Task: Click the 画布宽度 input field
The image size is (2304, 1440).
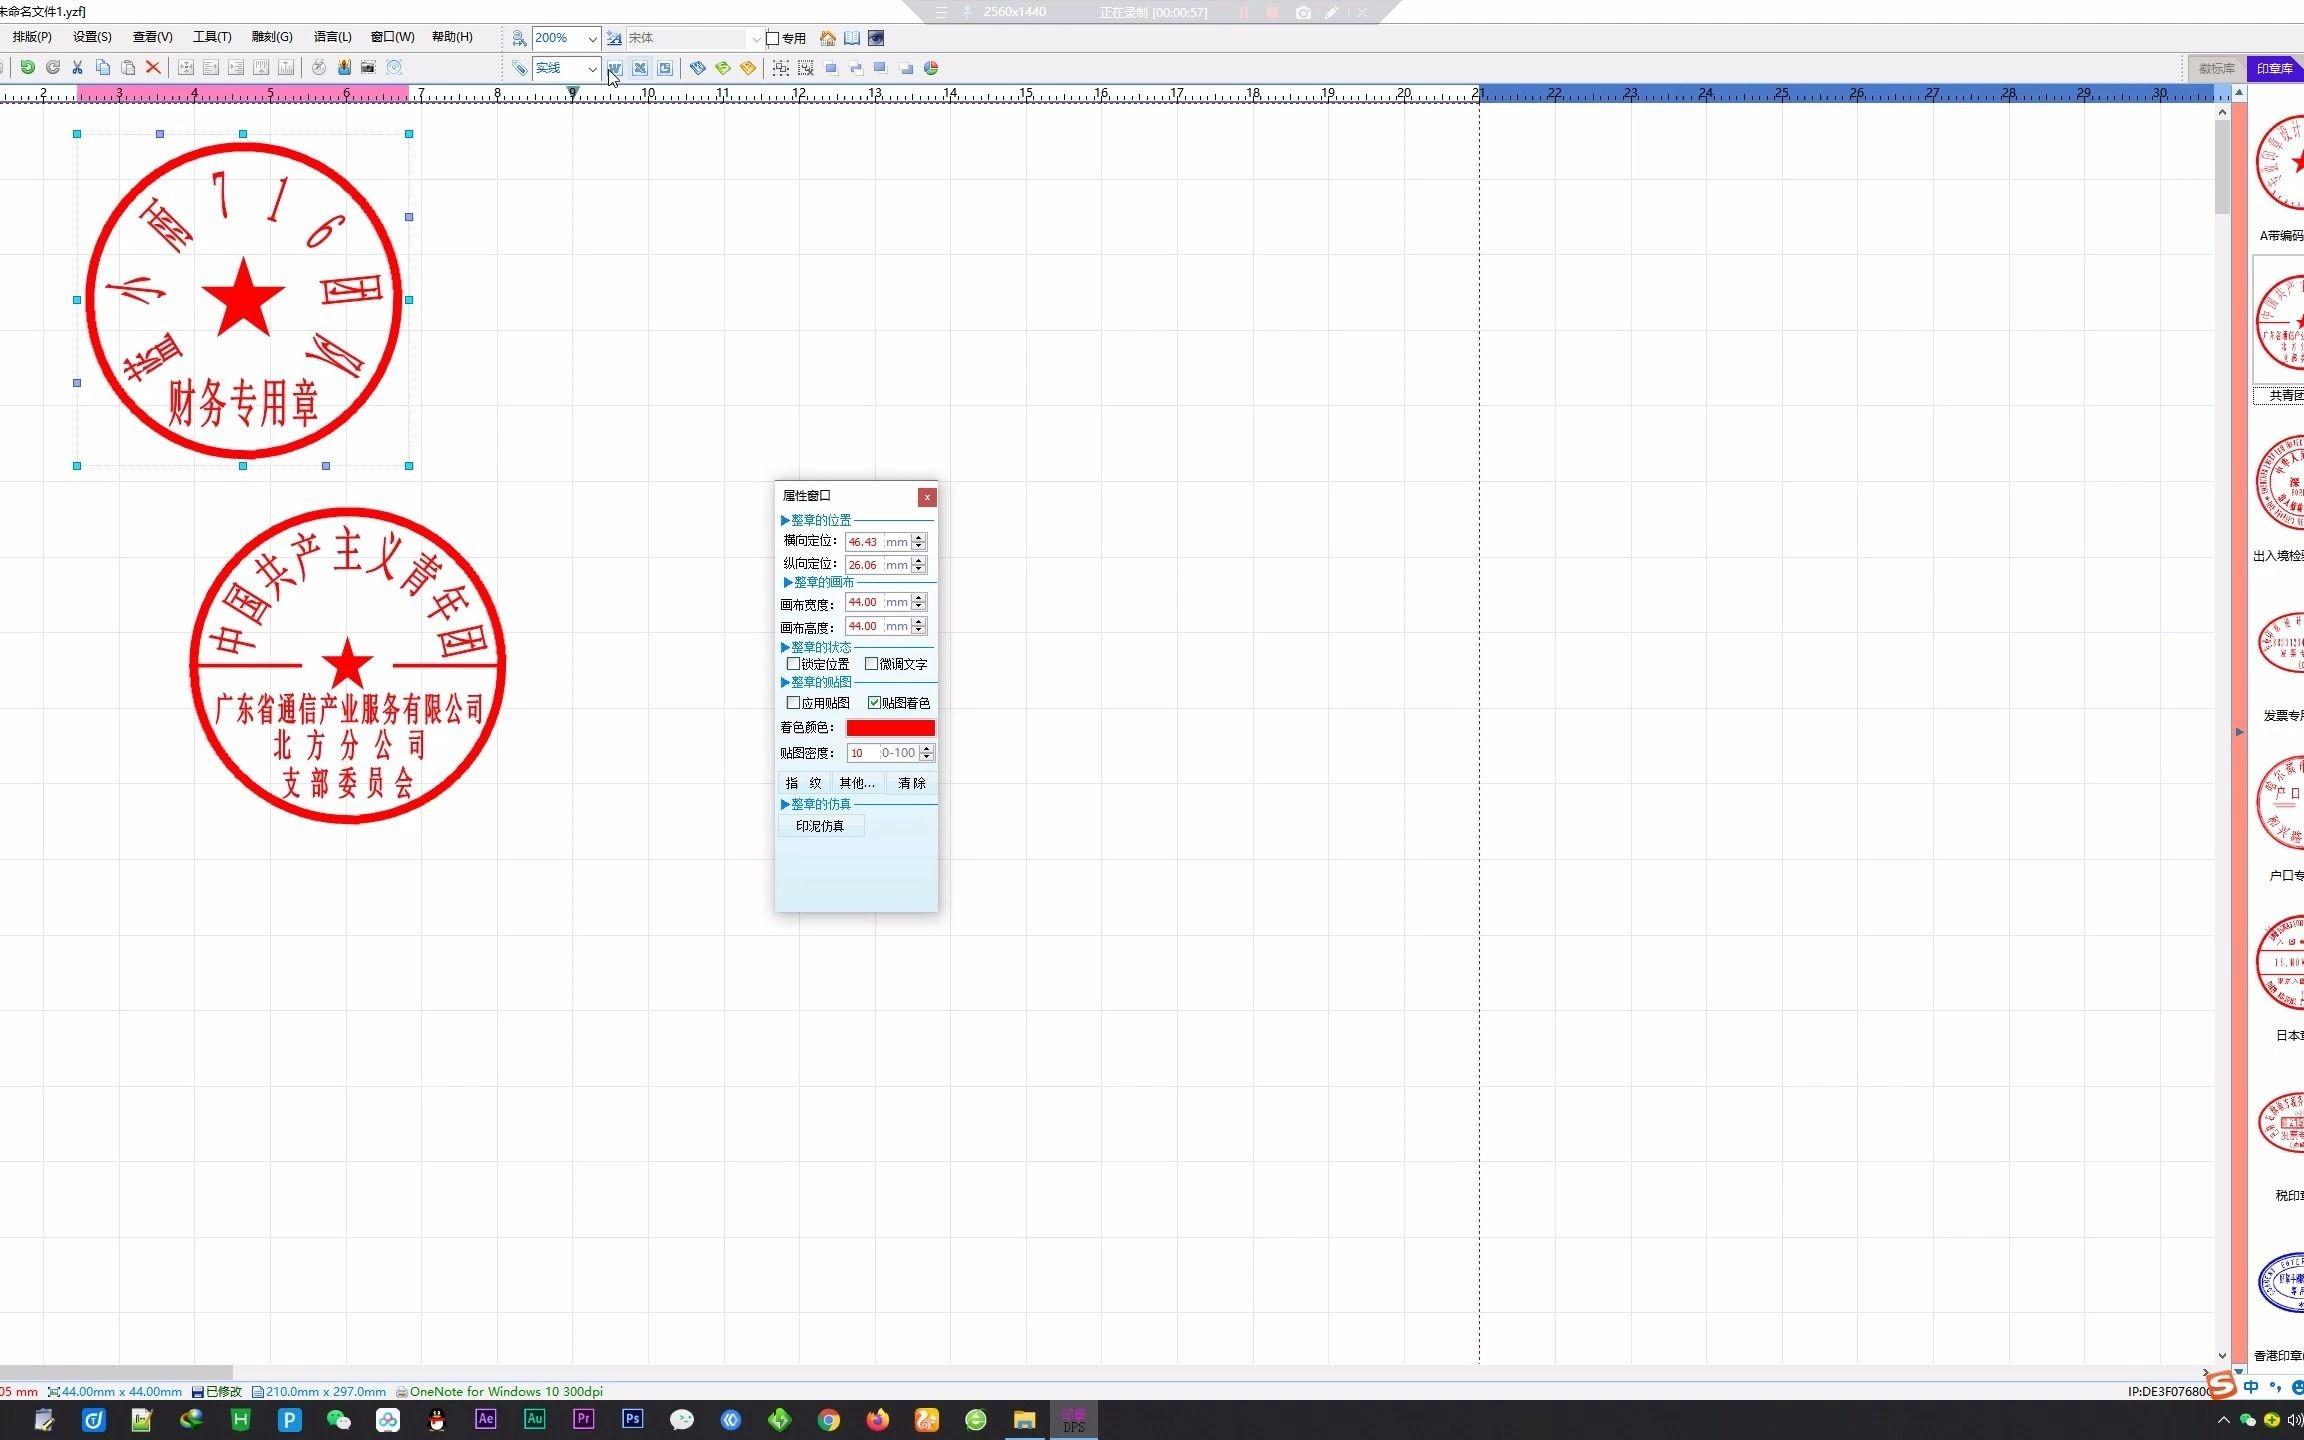Action: (864, 602)
